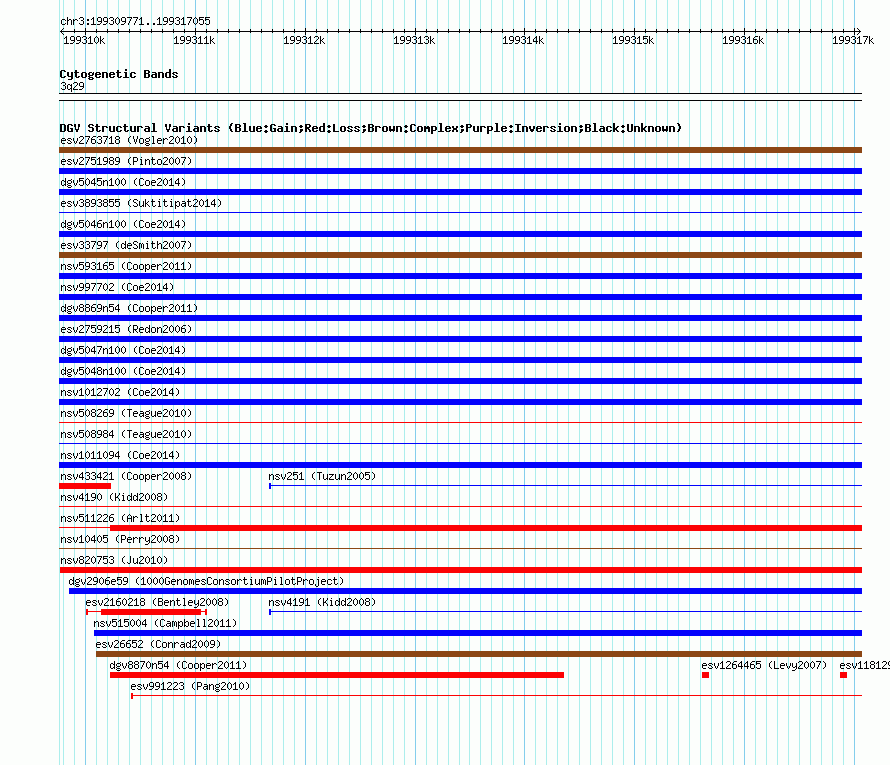Open the esv3893855 (Suktitipat2014) variant label
Viewport: 890px width, 765px height.
141,203
